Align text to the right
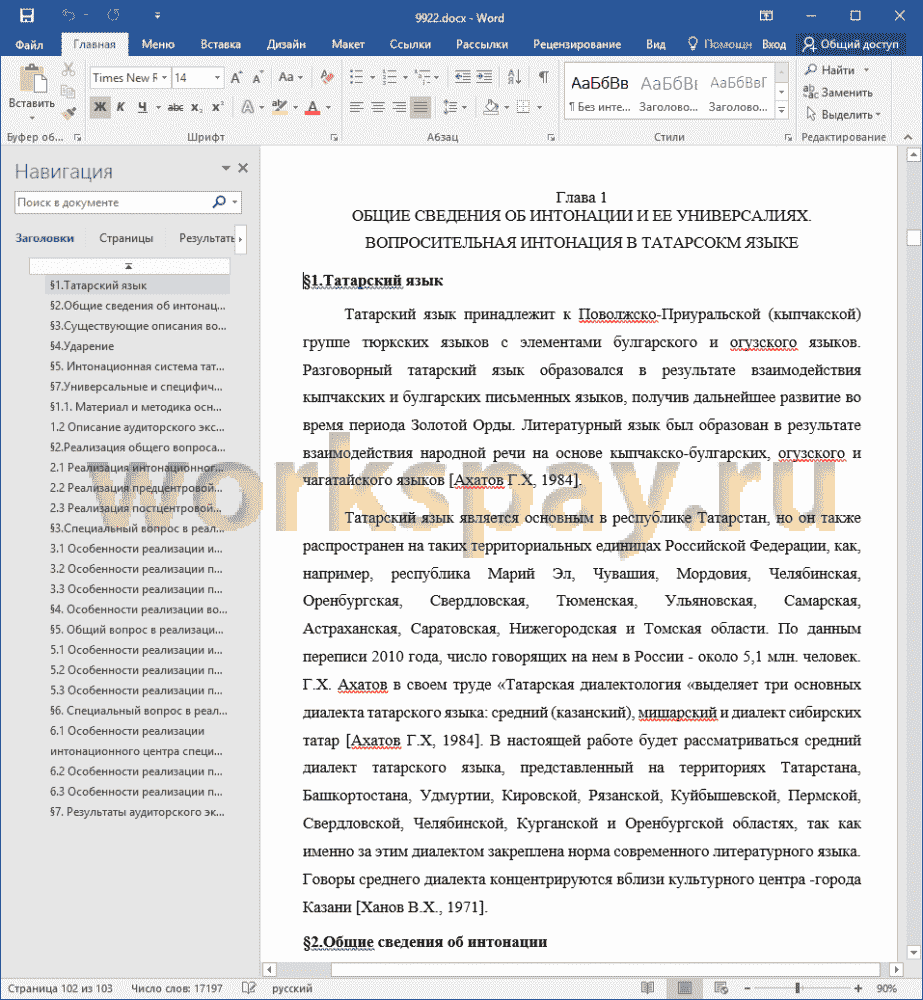This screenshot has width=923, height=1000. [399, 107]
